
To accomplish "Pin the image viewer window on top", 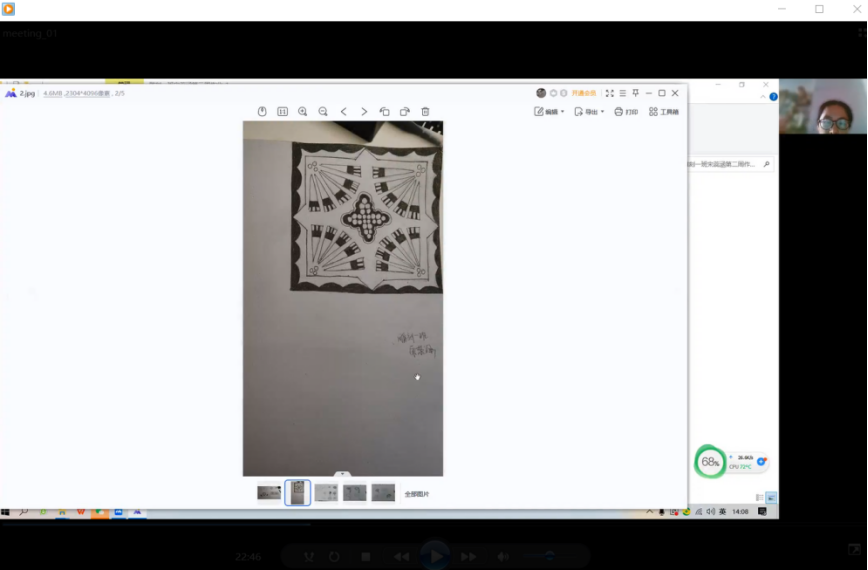I will tap(635, 93).
